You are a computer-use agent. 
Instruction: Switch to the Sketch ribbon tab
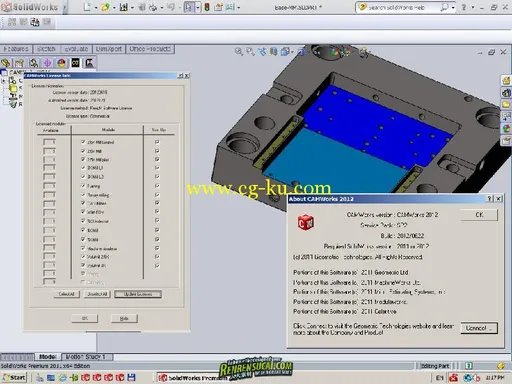[x=46, y=49]
